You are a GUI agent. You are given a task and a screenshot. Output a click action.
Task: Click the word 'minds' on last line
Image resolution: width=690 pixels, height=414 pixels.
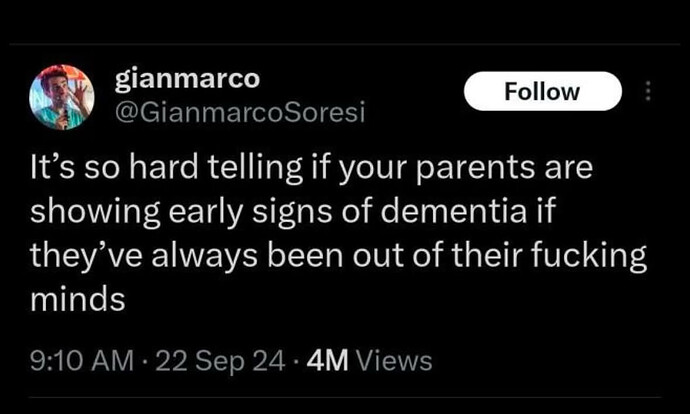(78, 299)
